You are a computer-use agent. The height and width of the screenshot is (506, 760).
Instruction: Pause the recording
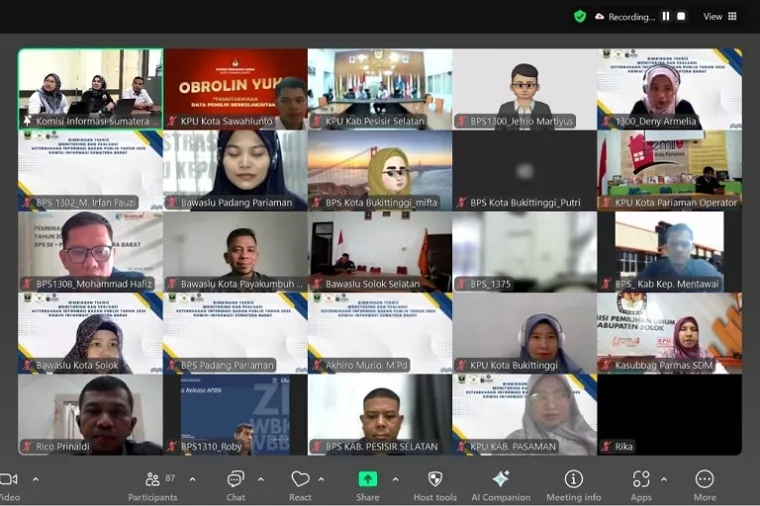click(666, 16)
